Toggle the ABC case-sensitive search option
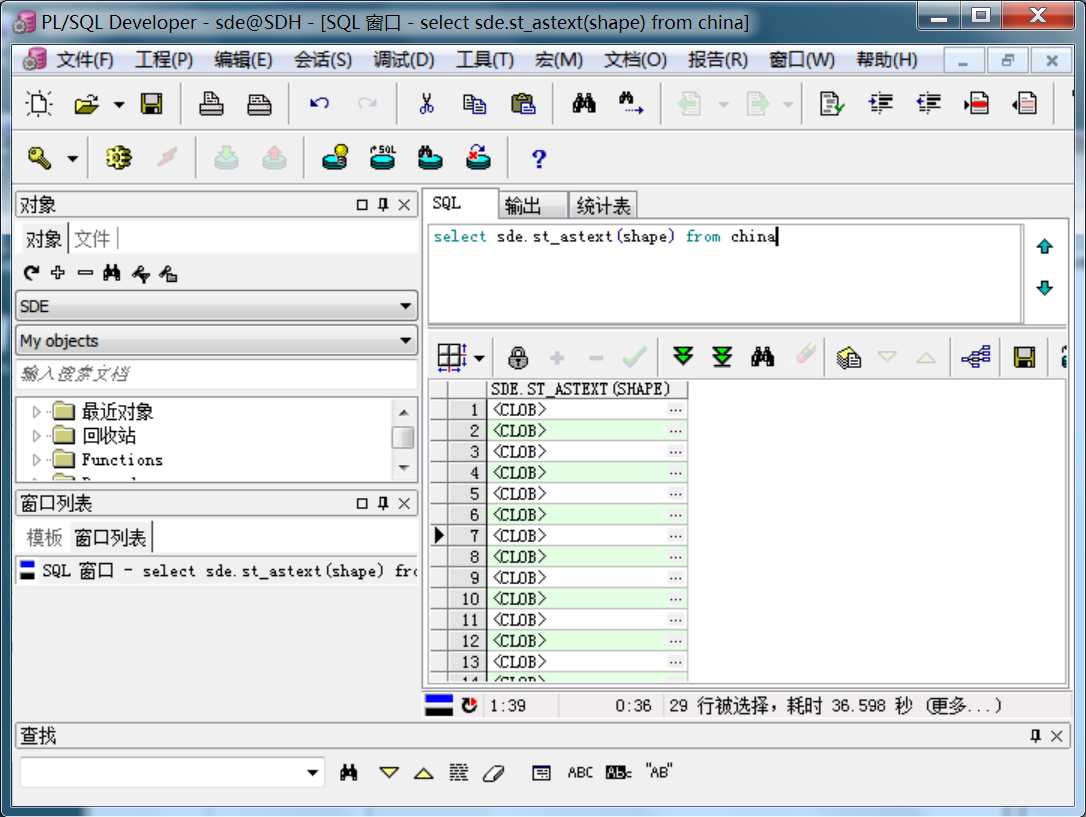1086x817 pixels. tap(580, 772)
